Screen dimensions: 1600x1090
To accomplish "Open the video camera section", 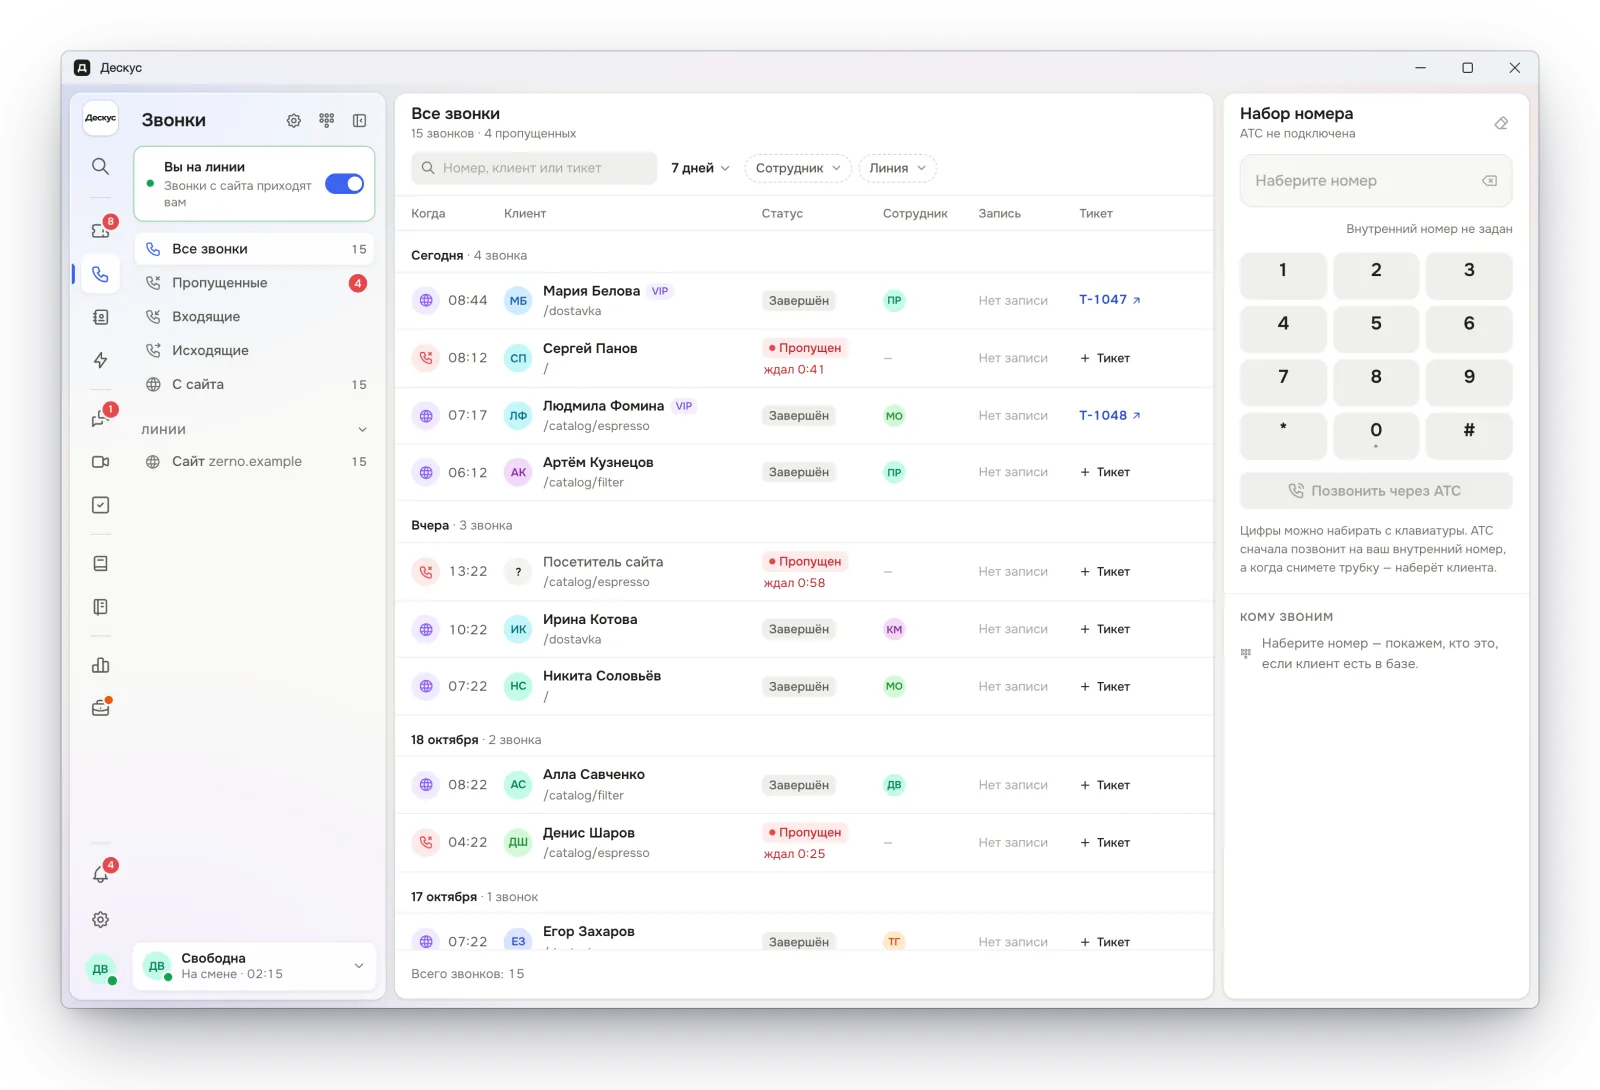I will point(100,462).
